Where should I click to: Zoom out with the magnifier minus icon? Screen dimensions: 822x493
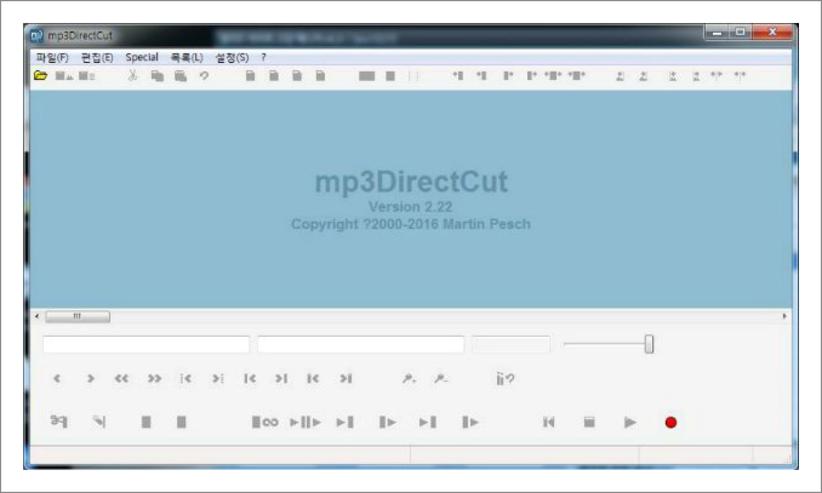[x=441, y=378]
